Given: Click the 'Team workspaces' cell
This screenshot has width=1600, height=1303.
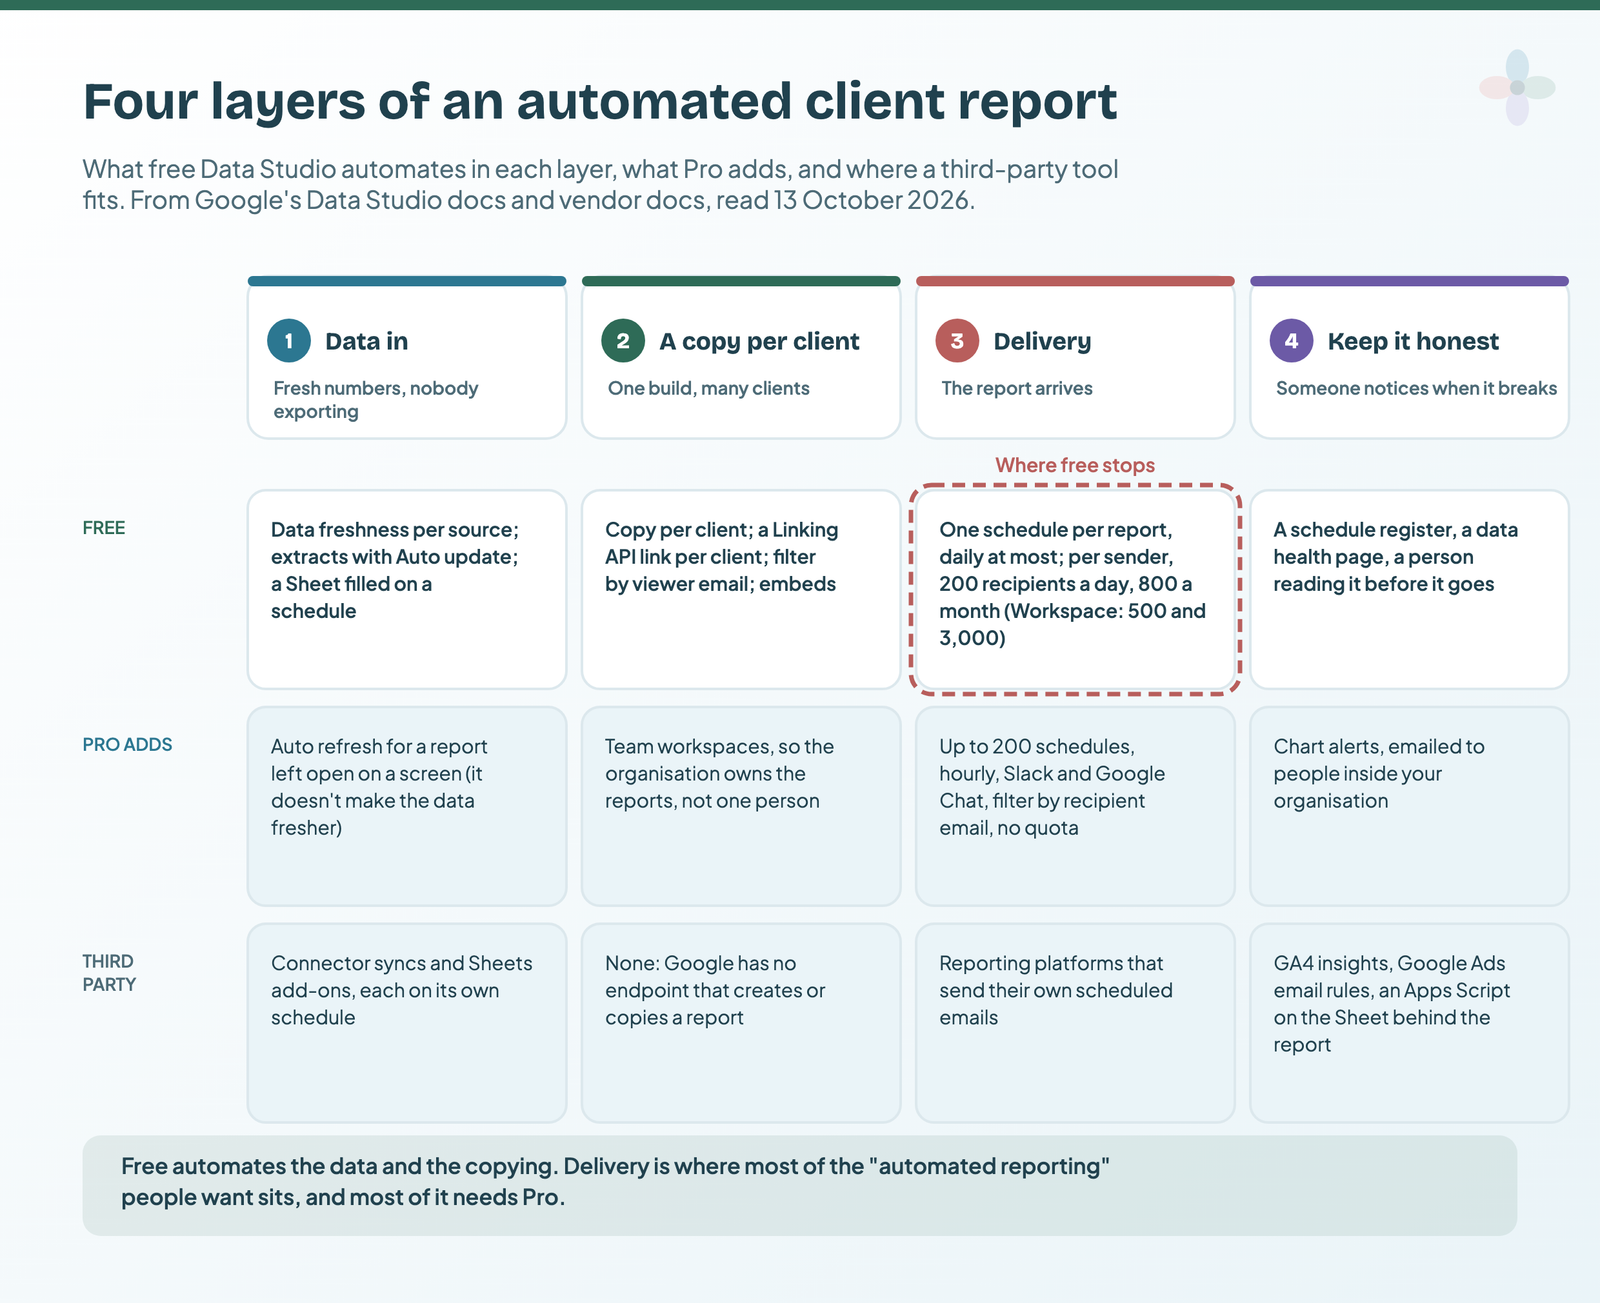Looking at the screenshot, I should coord(741,806).
